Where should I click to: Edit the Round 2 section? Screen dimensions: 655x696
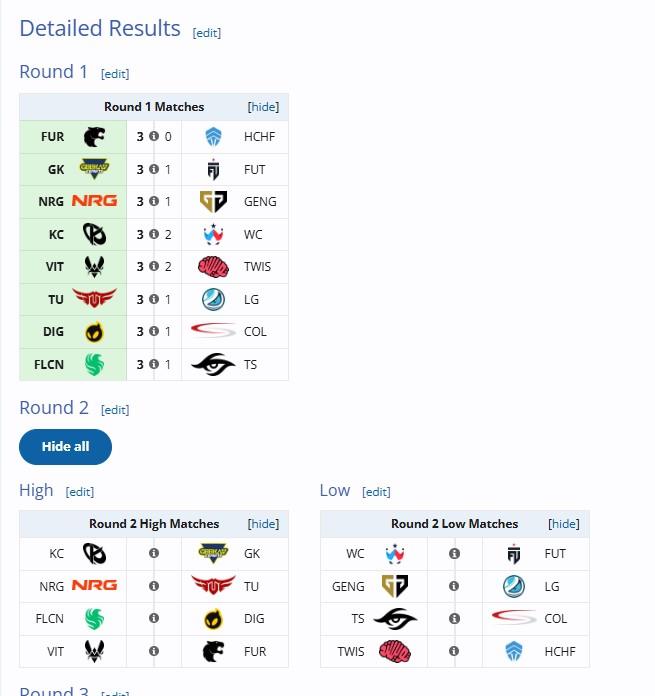pyautogui.click(x=115, y=410)
